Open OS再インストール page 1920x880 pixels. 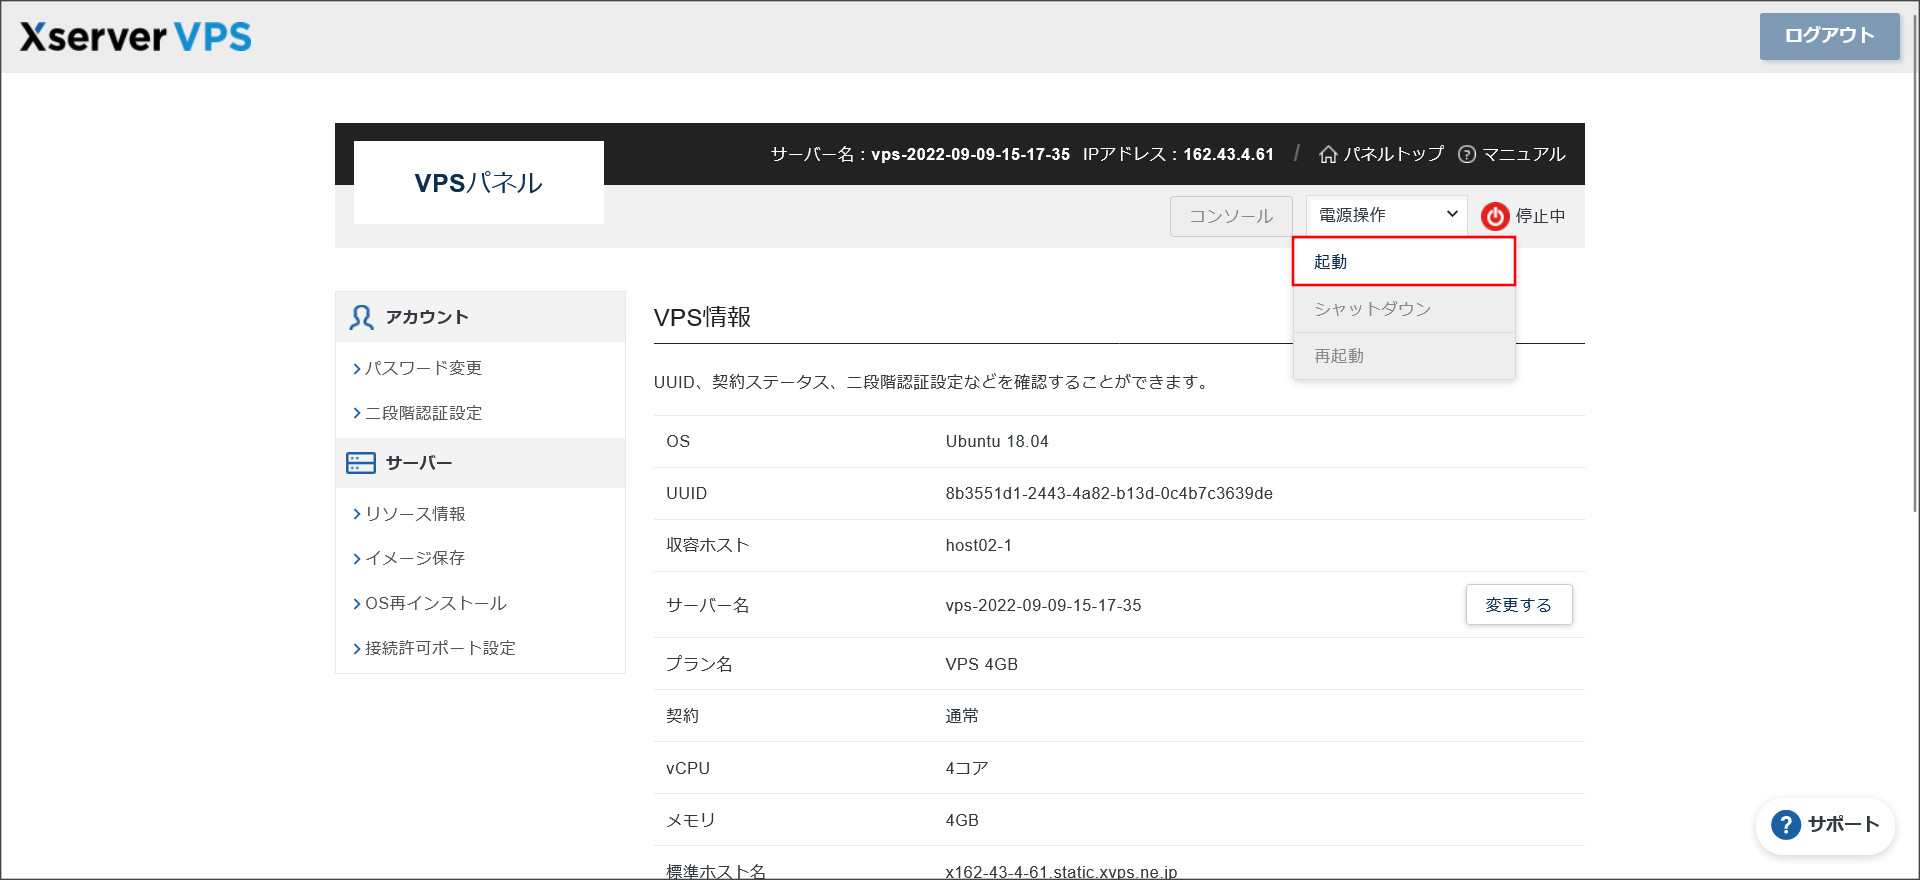click(435, 603)
